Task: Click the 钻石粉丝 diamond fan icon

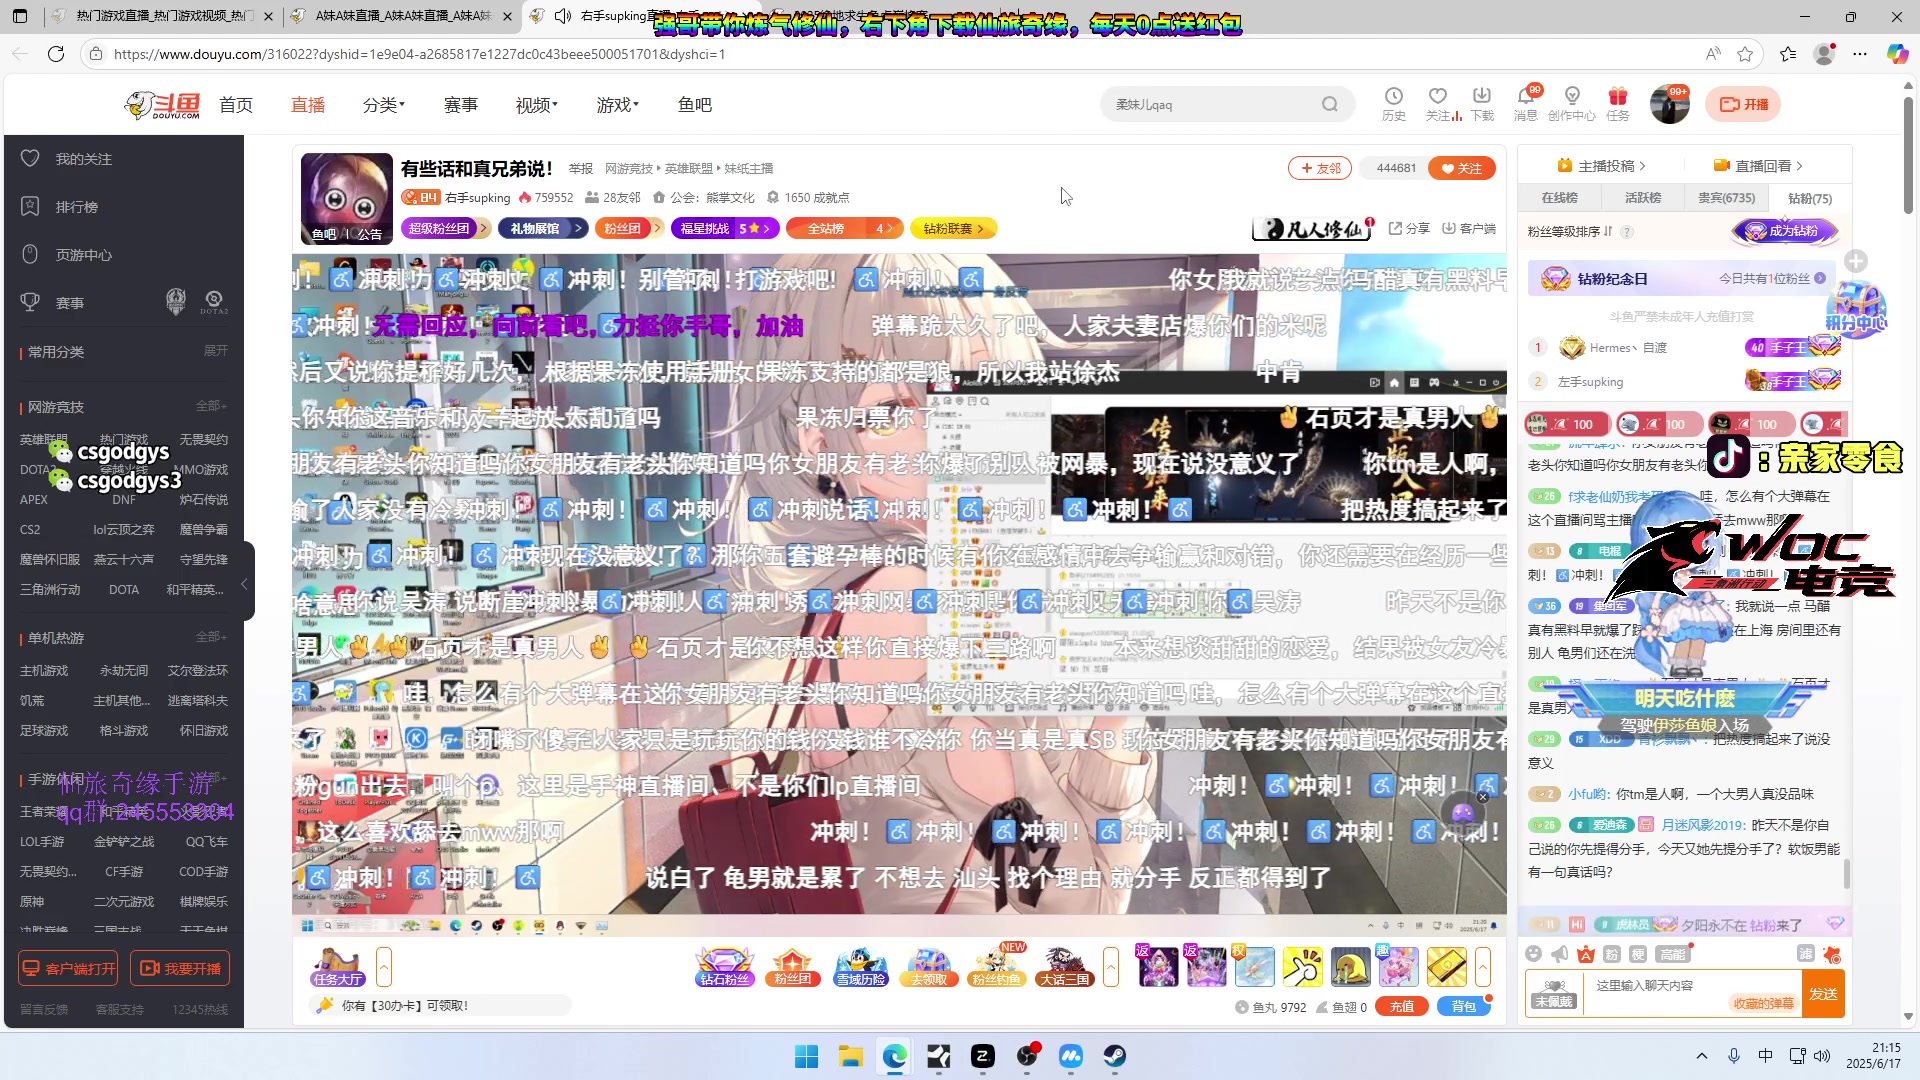Action: (724, 967)
